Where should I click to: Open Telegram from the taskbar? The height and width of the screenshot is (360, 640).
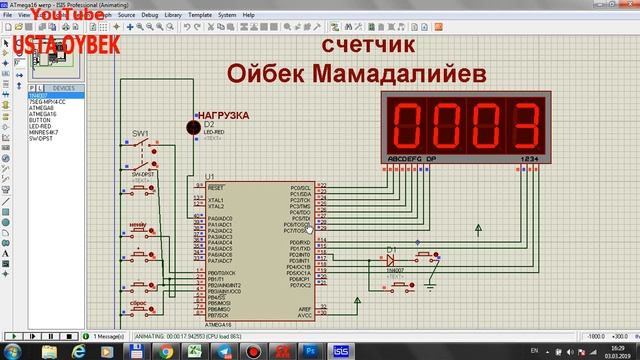pos(224,351)
